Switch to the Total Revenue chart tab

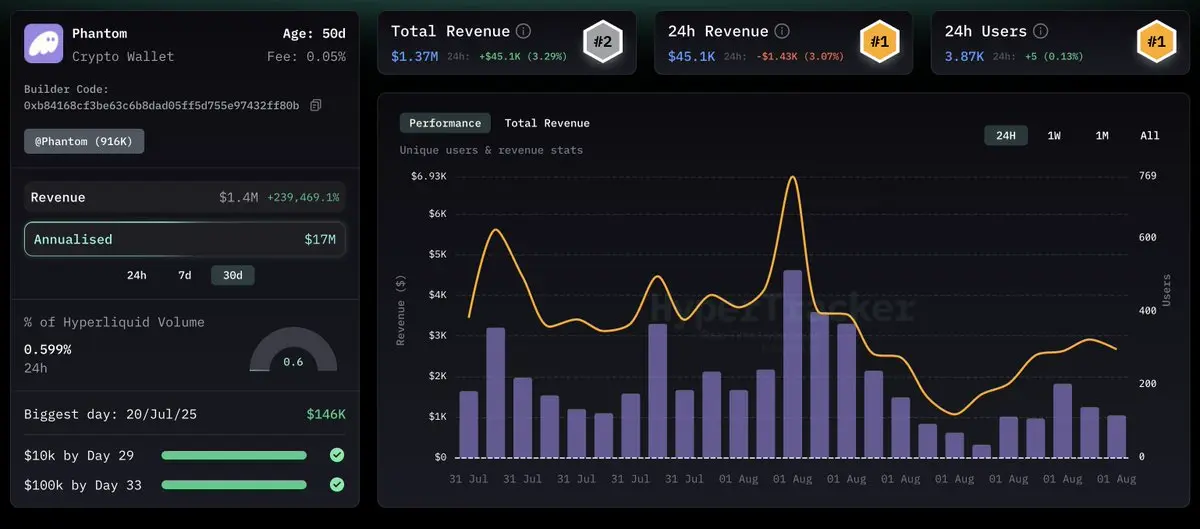click(x=547, y=123)
